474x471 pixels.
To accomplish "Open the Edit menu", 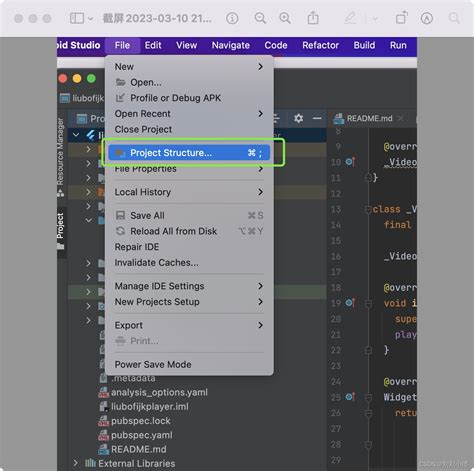I will 153,45.
